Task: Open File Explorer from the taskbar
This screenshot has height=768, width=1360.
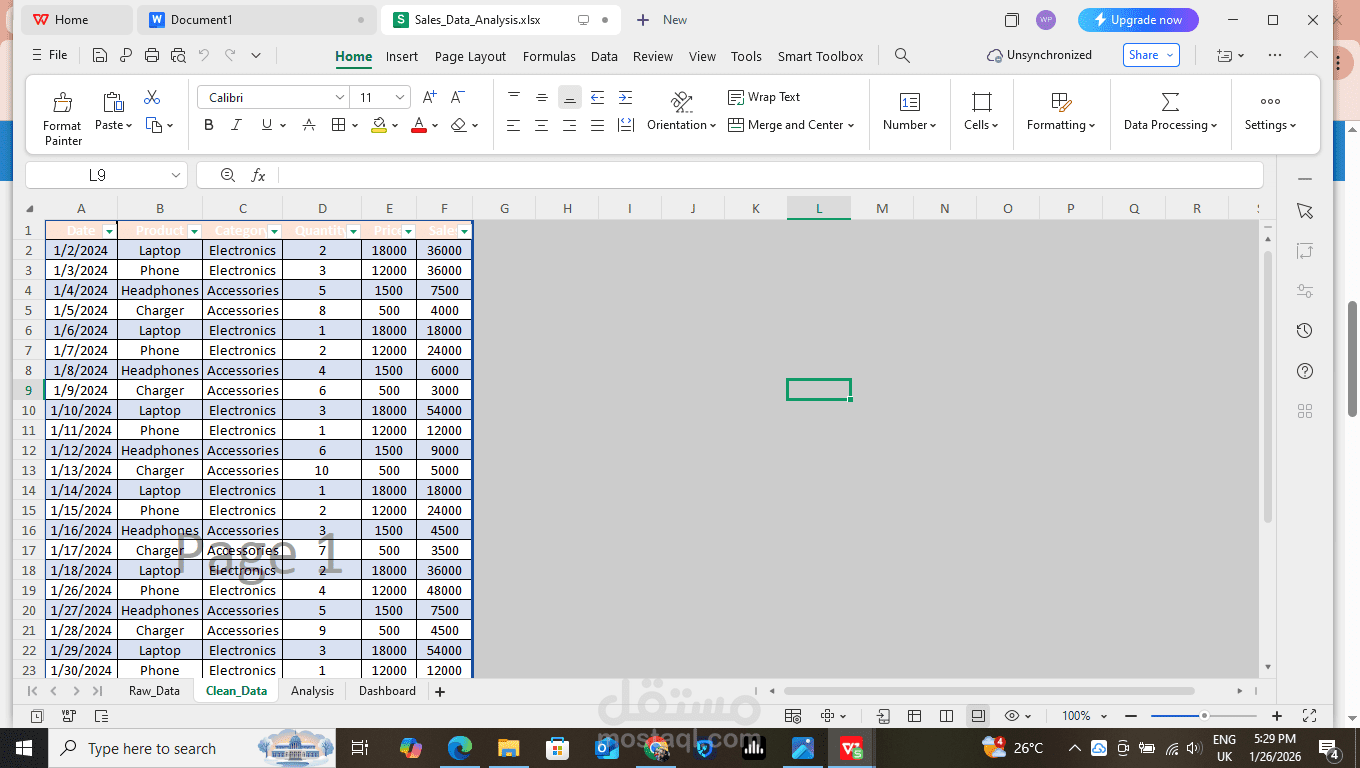Action: tap(509, 748)
